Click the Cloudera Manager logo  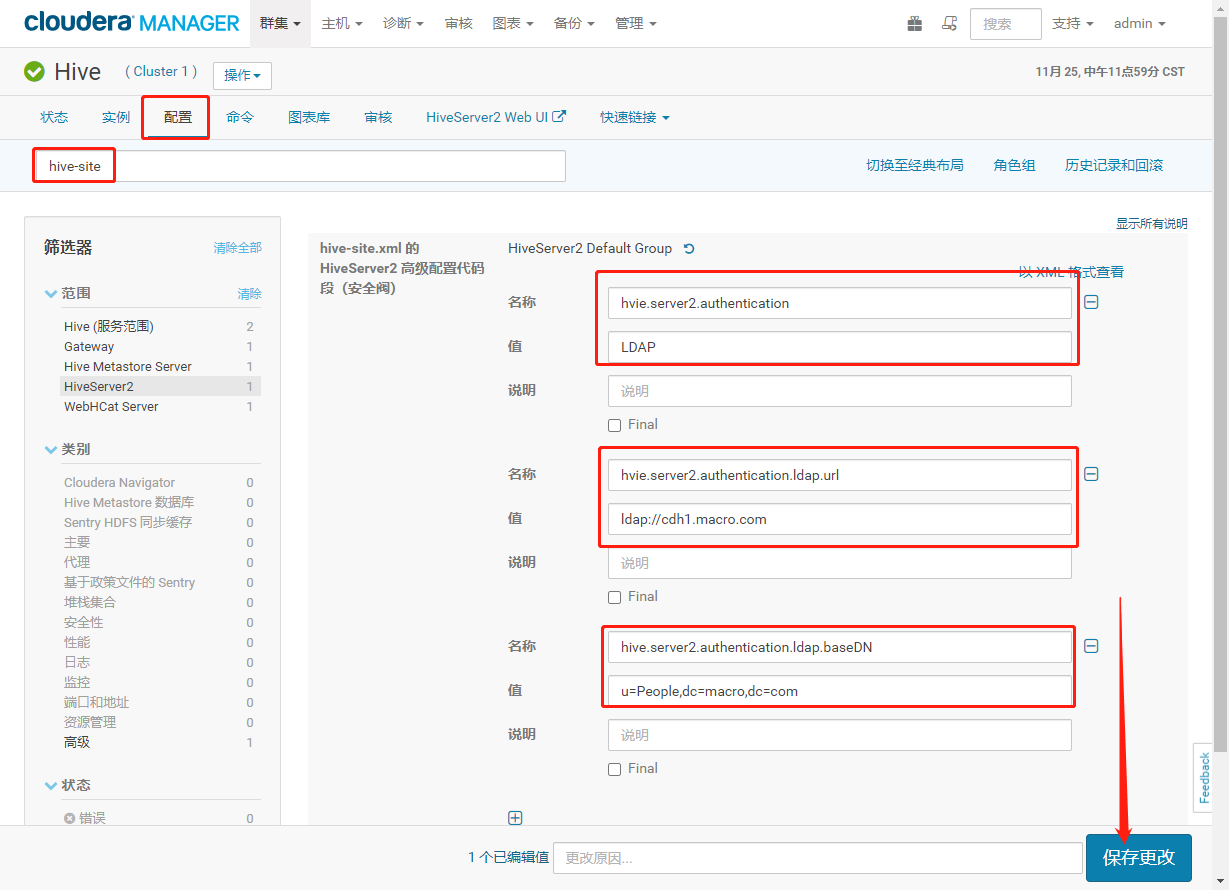132,22
